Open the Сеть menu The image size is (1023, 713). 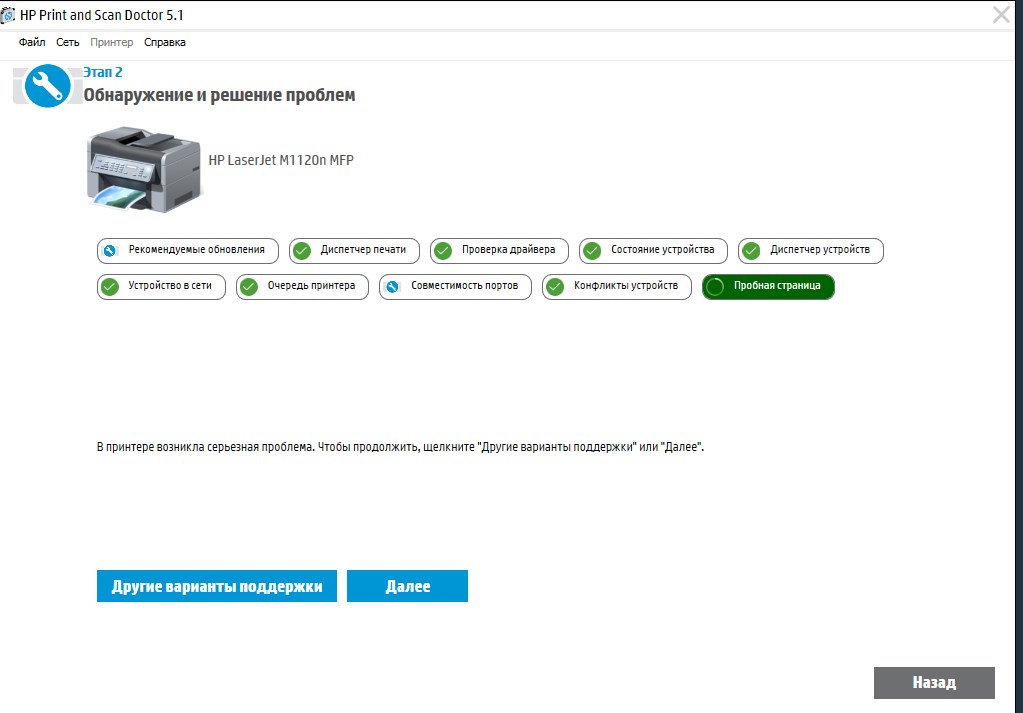click(67, 42)
